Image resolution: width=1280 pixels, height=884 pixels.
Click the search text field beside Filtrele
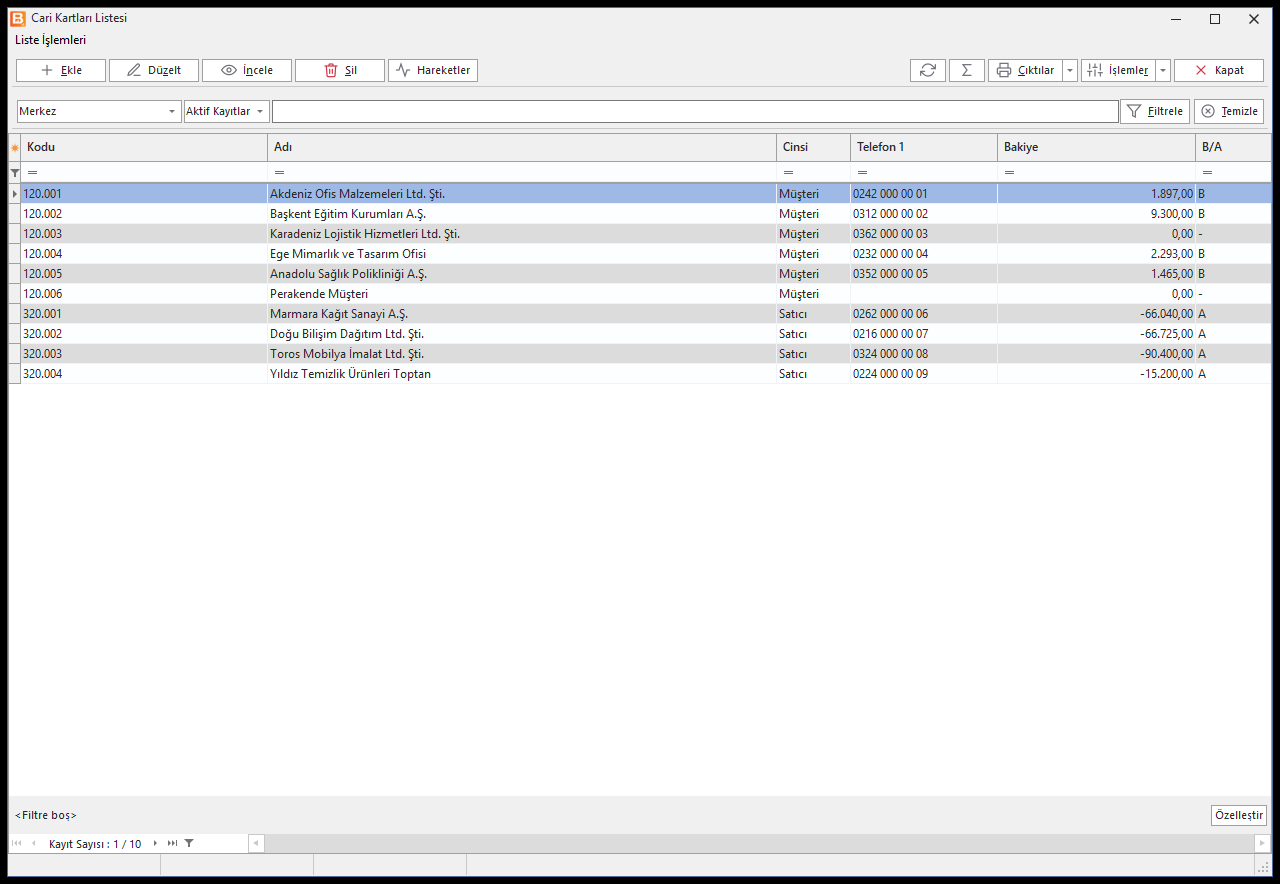click(x=695, y=111)
